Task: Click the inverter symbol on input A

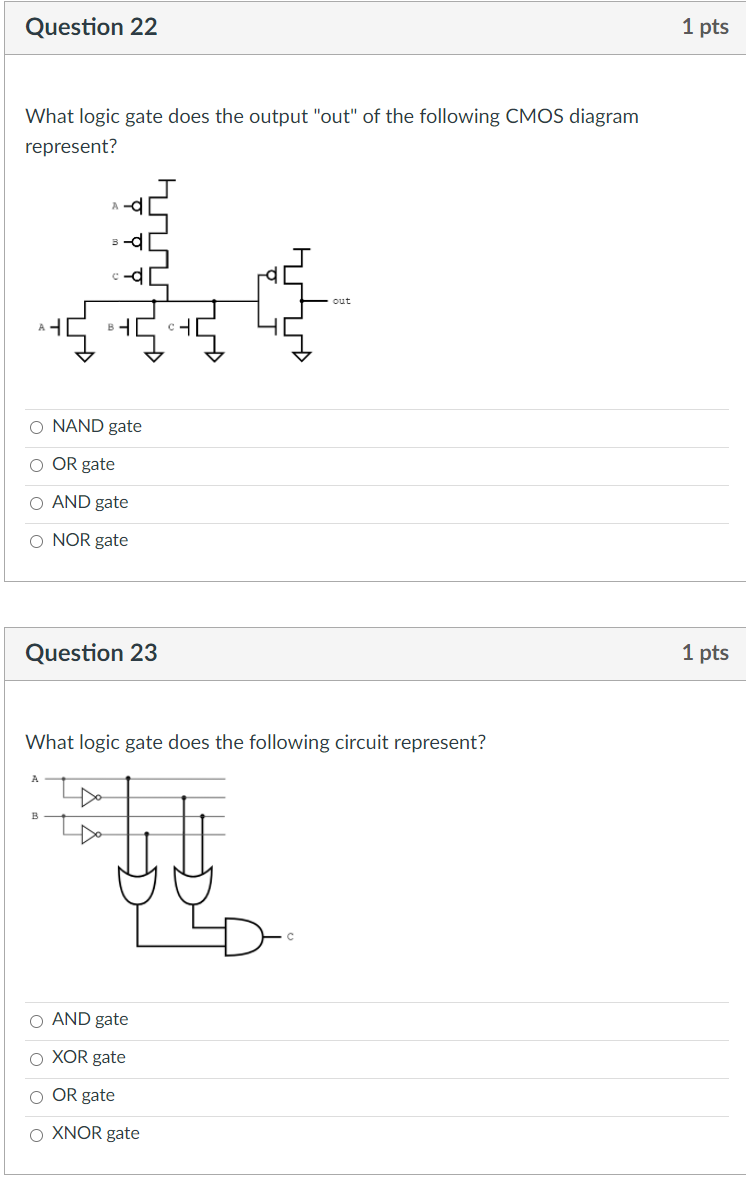Action: click(x=89, y=795)
